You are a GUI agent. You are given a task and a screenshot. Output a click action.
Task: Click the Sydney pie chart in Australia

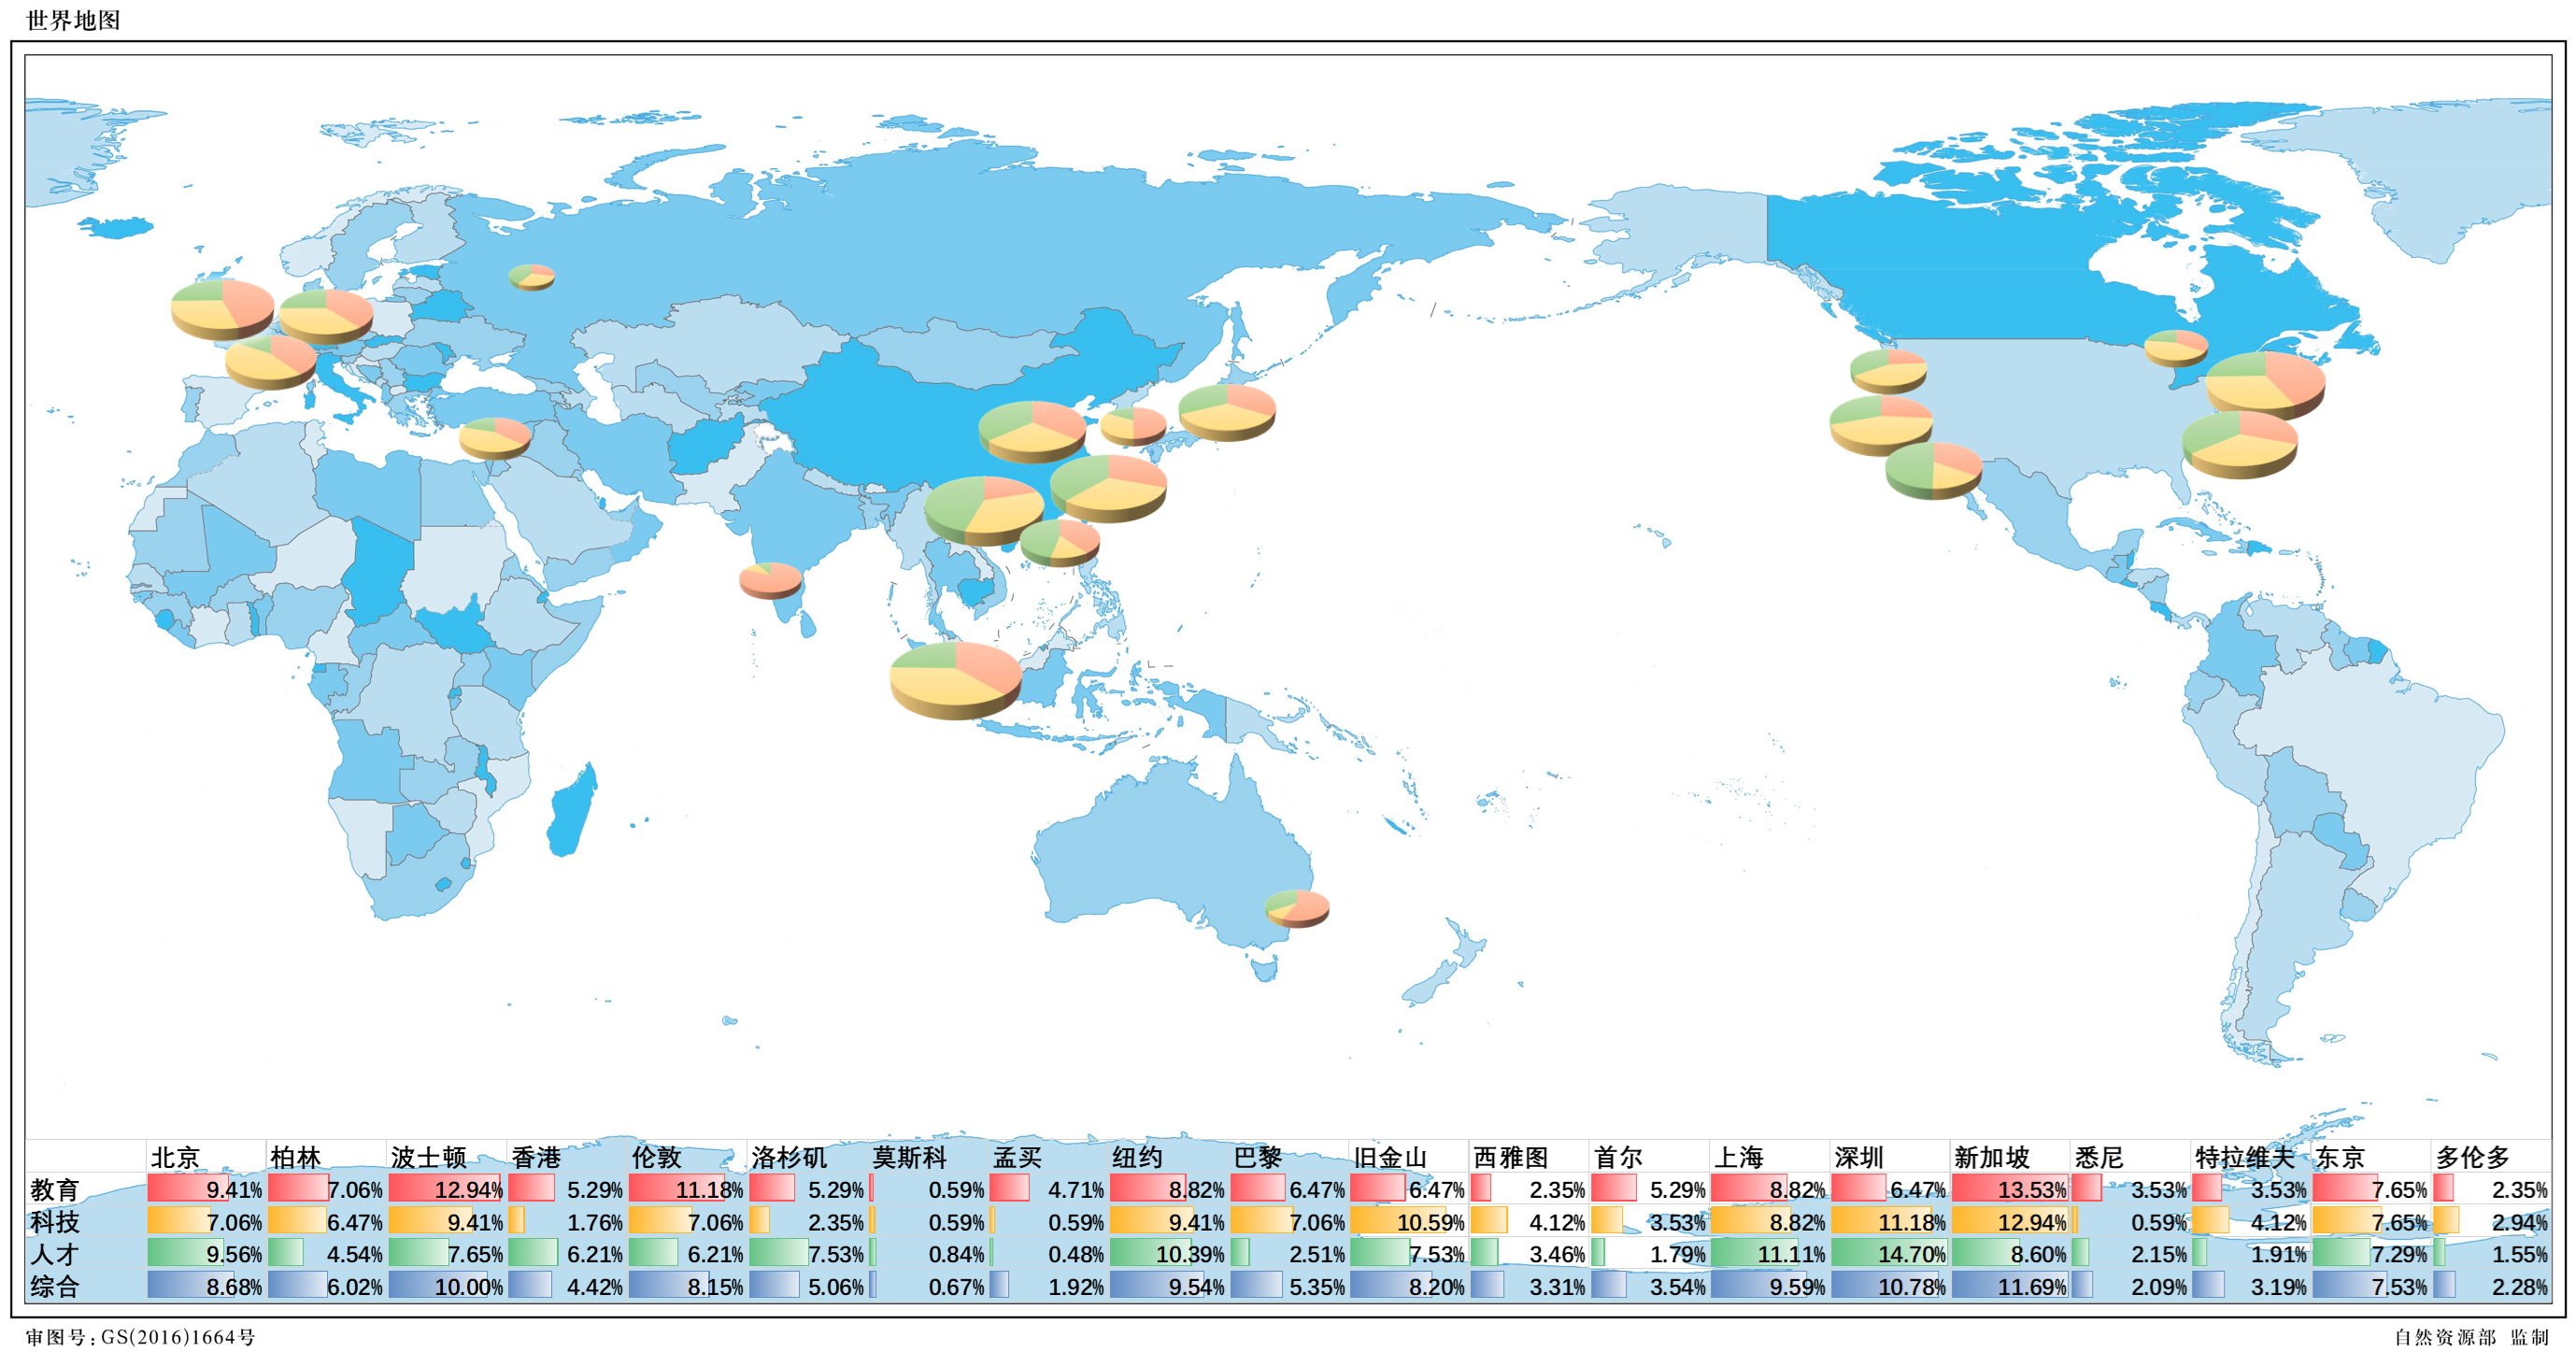[x=1297, y=907]
